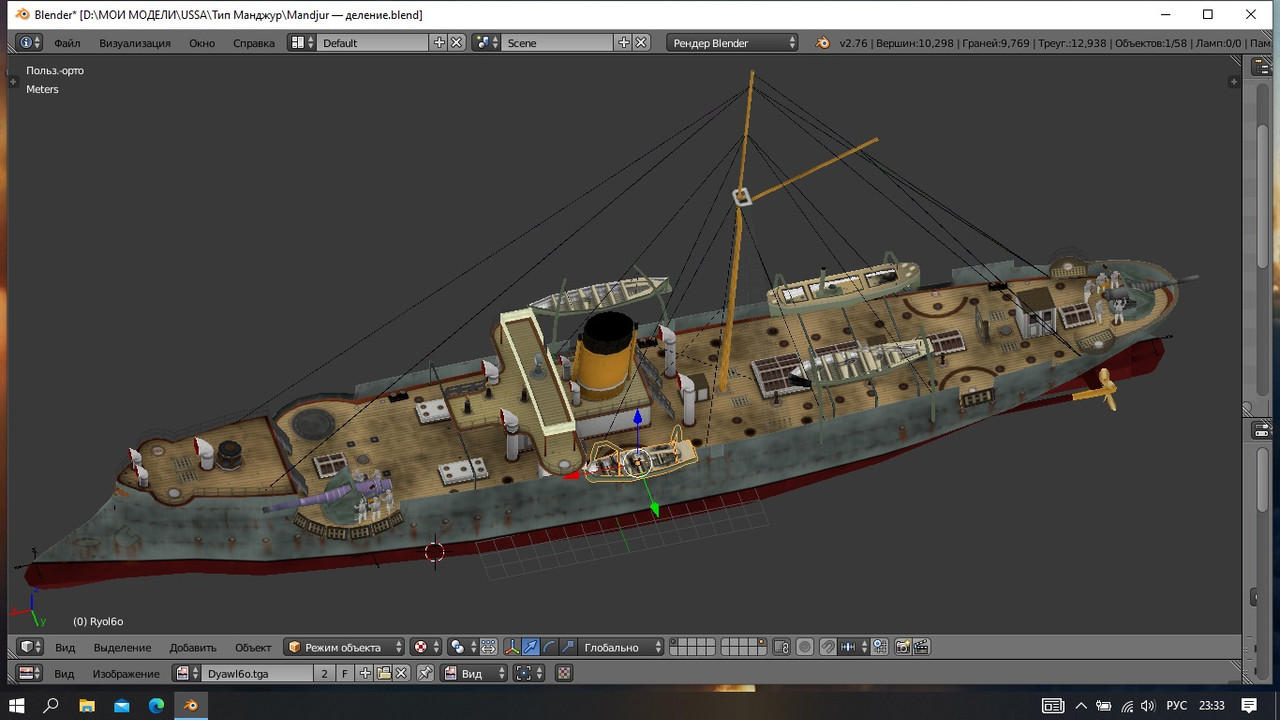This screenshot has height=720, width=1280.
Task: Expand the Глобально orientation dropdown
Action: pos(622,647)
